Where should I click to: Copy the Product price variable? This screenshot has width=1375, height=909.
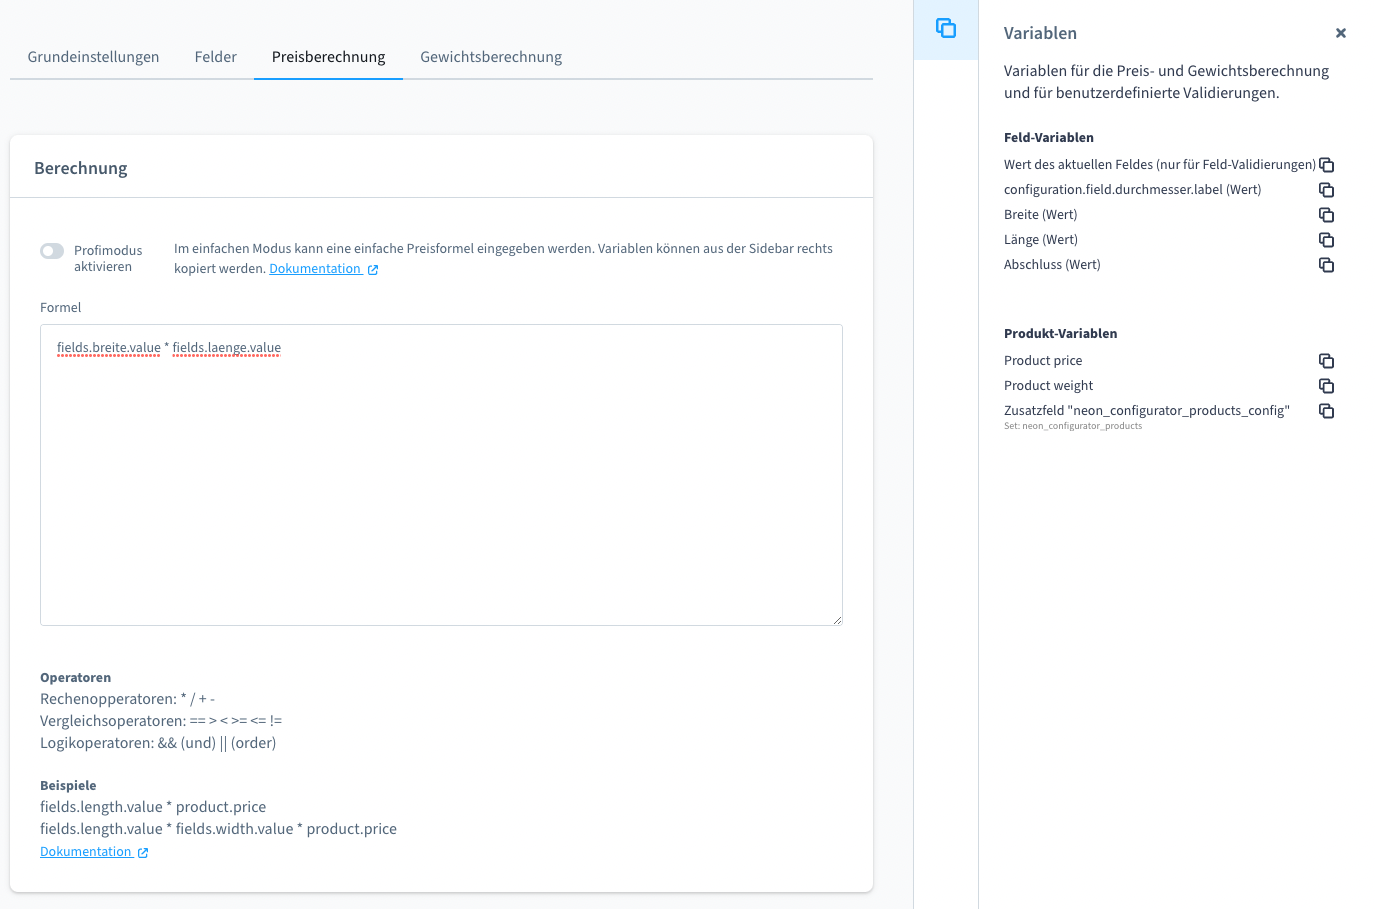(1326, 361)
